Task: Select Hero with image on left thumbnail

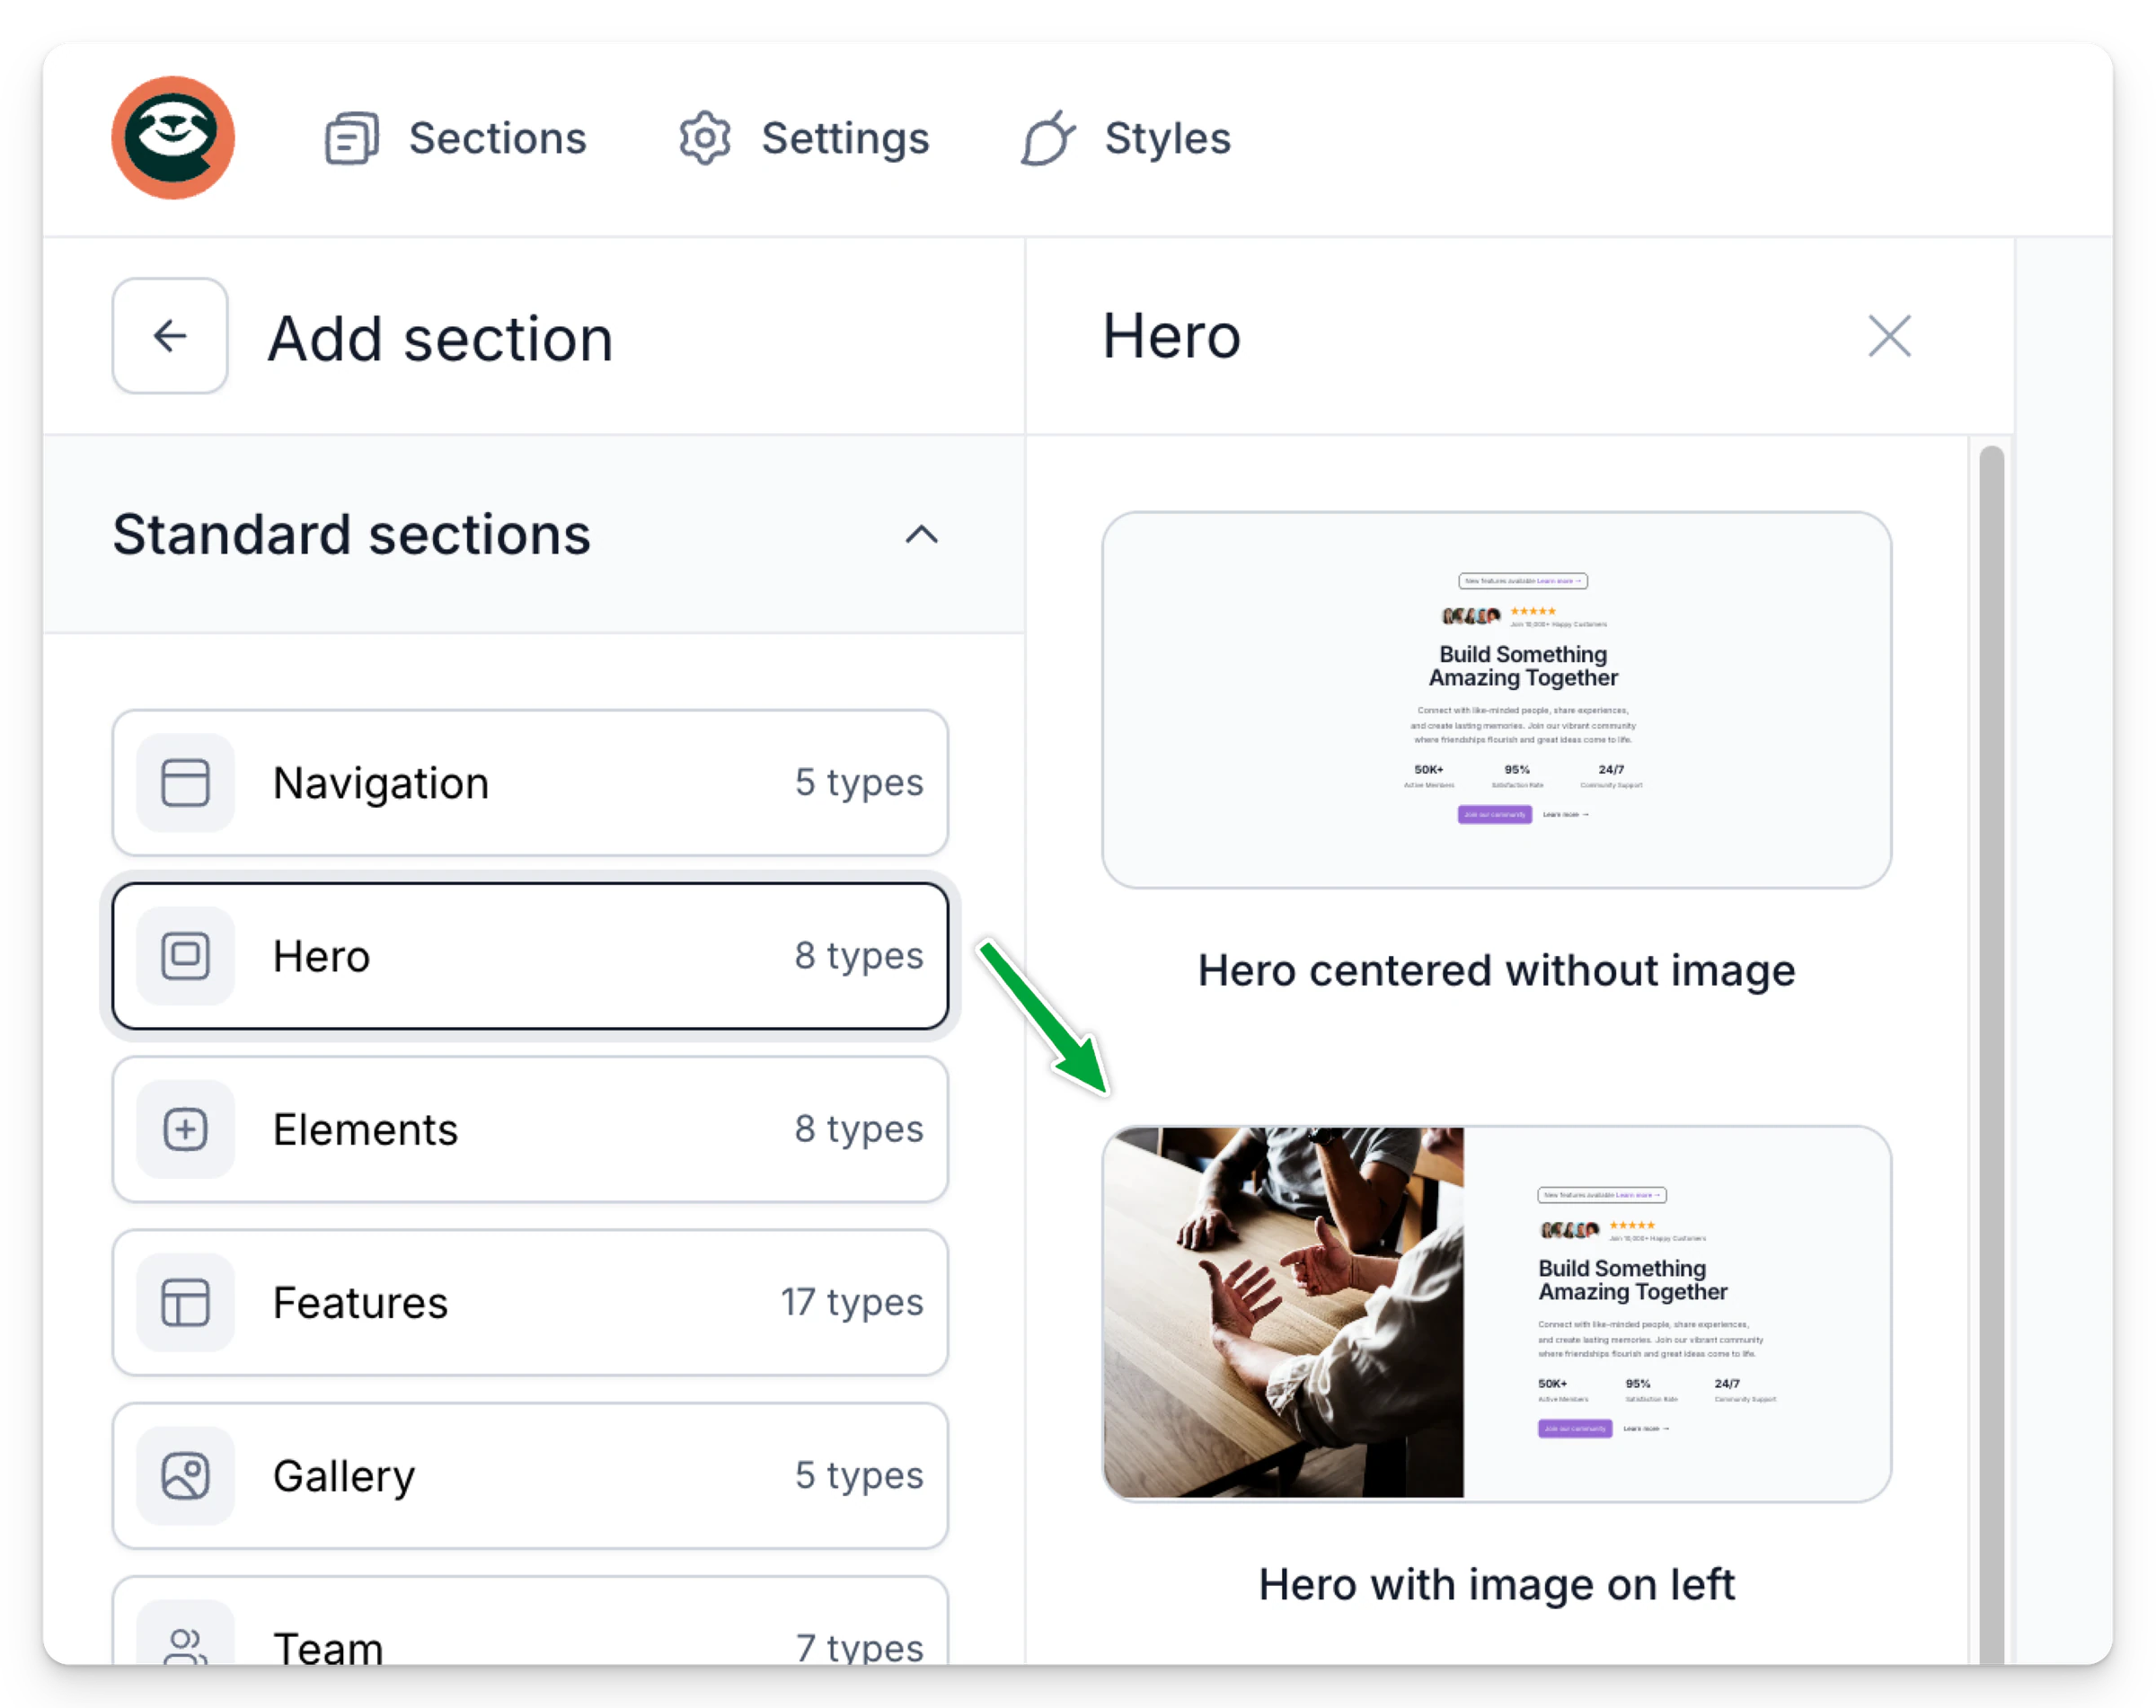Action: (1496, 1313)
